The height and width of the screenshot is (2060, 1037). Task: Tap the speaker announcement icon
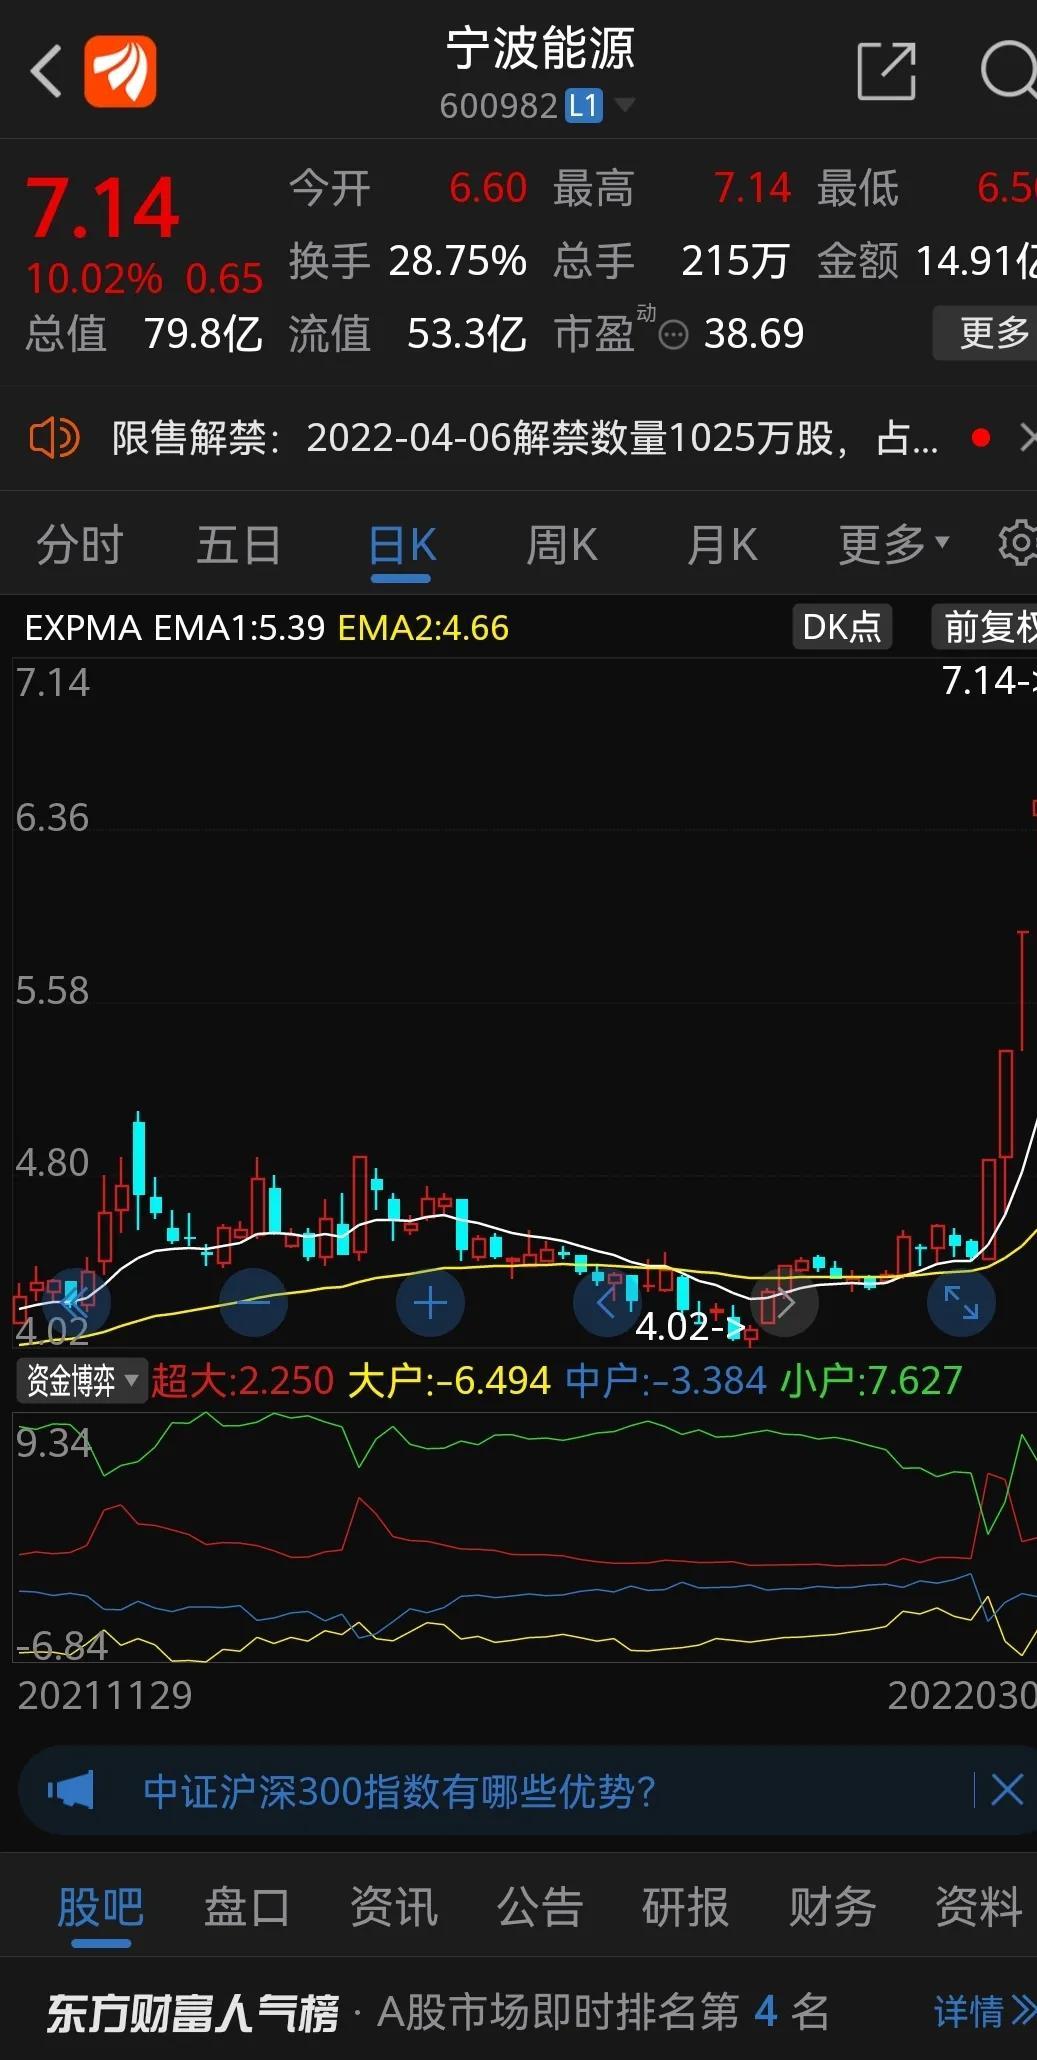[x=54, y=438]
